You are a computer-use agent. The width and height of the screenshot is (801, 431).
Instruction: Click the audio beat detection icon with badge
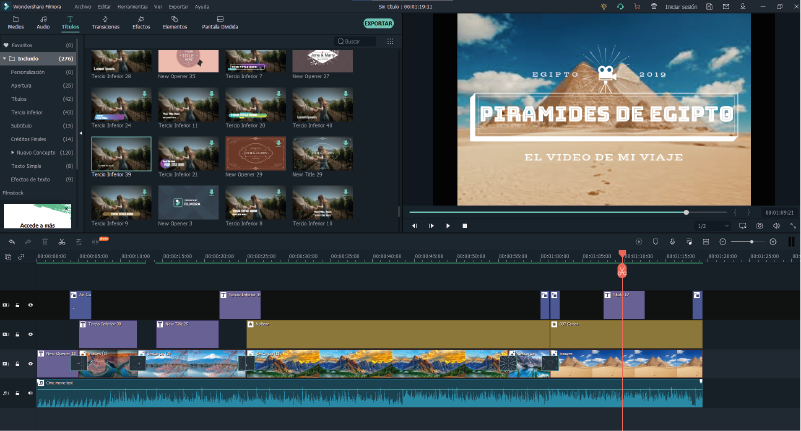(x=96, y=242)
